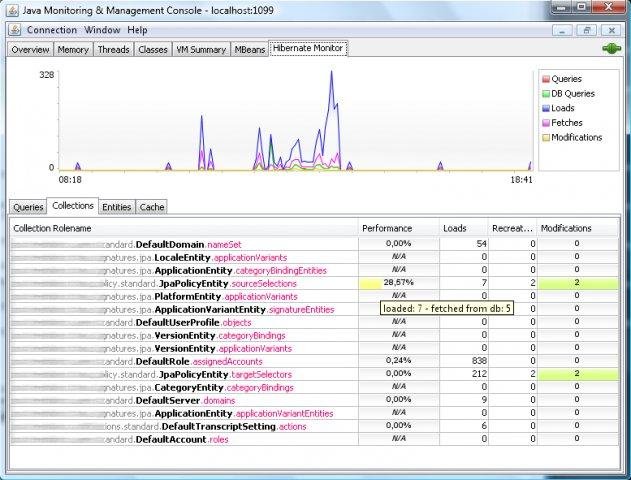The height and width of the screenshot is (480, 631).
Task: Sort by Recreations column header
Action: point(512,228)
